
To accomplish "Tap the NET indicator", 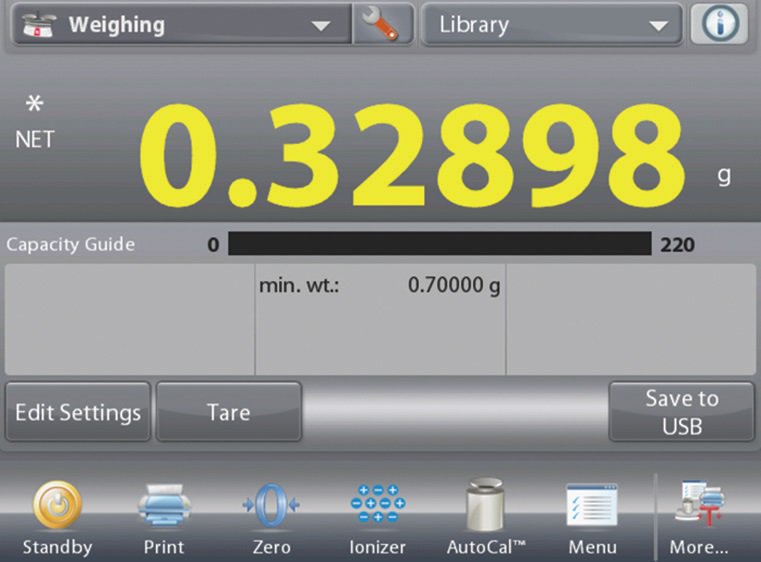I will click(x=35, y=140).
